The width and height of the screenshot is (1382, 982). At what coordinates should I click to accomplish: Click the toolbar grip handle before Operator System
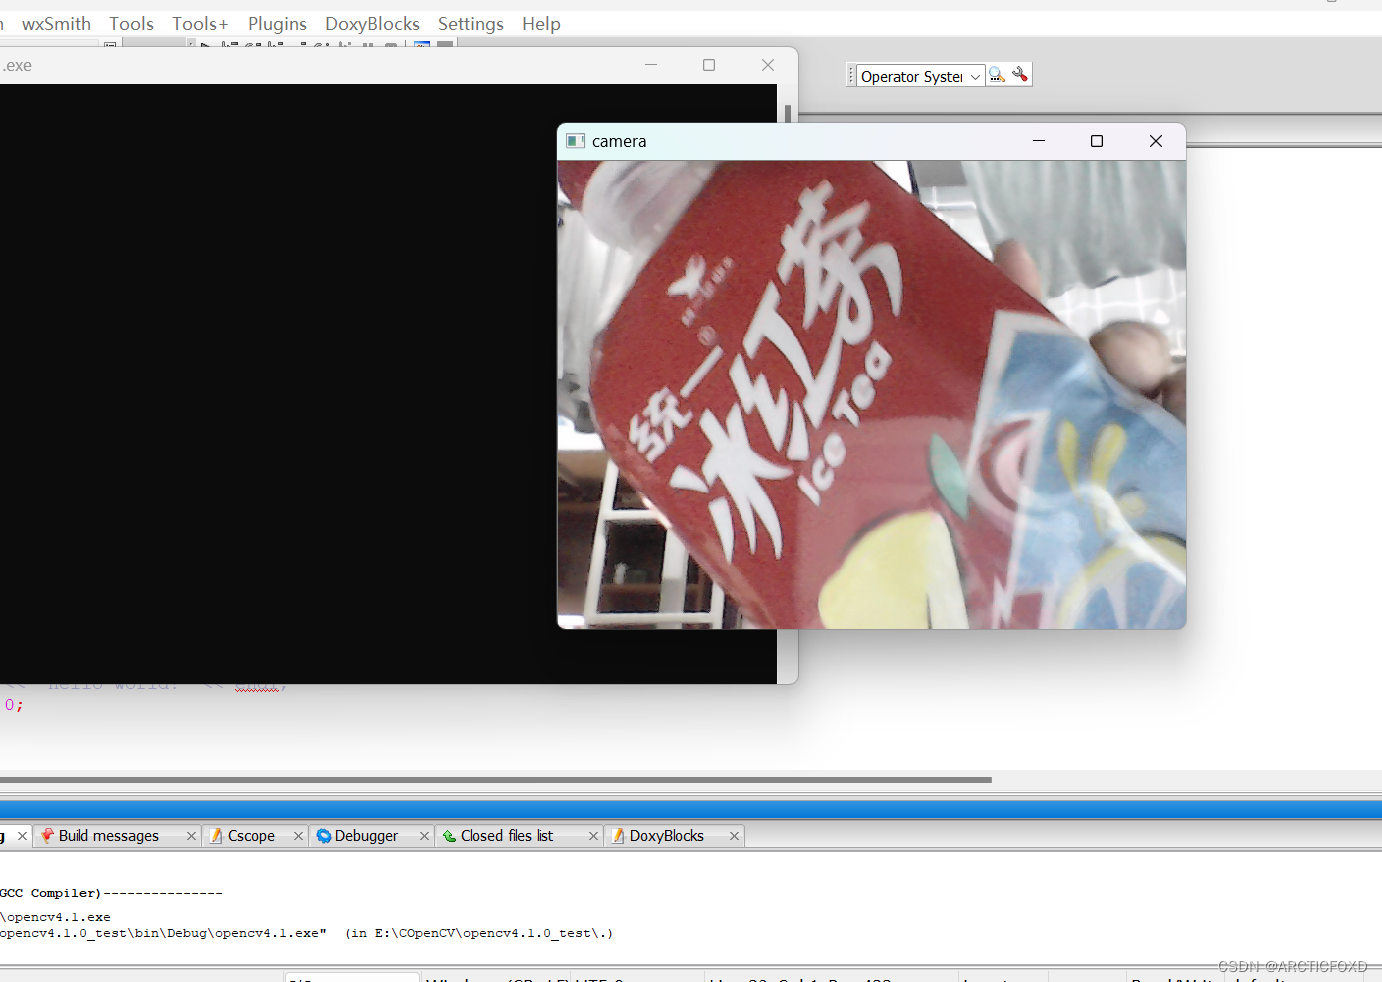click(851, 76)
